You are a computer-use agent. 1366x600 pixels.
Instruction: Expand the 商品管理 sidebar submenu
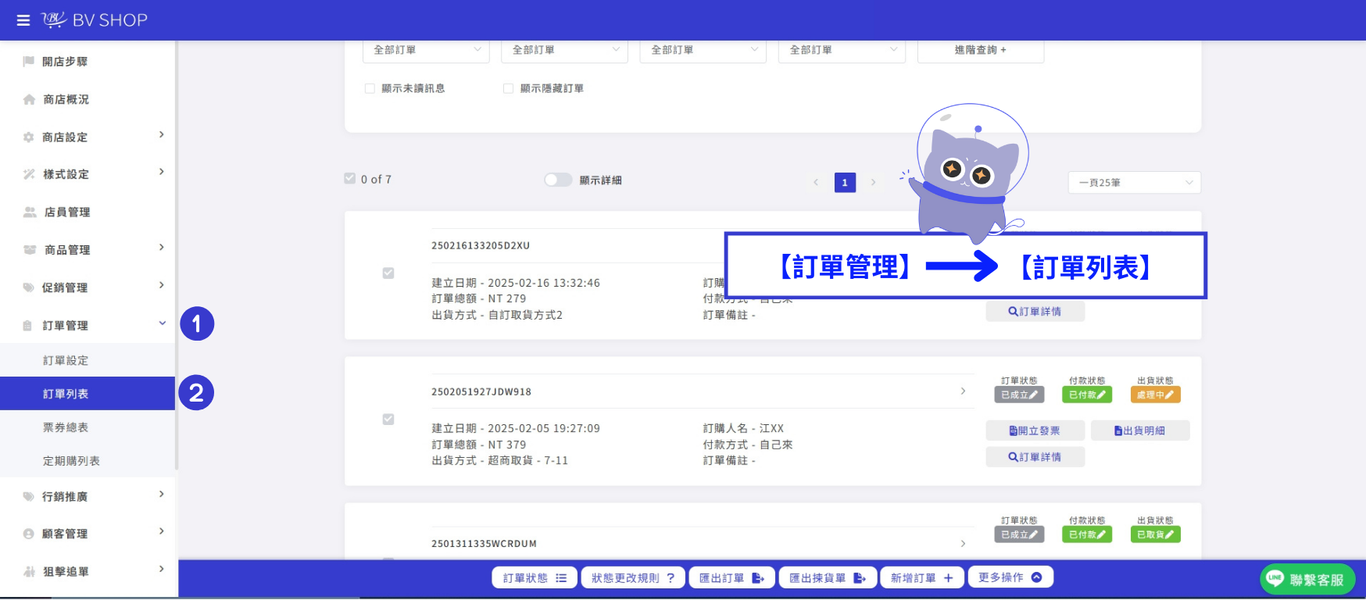162,249
